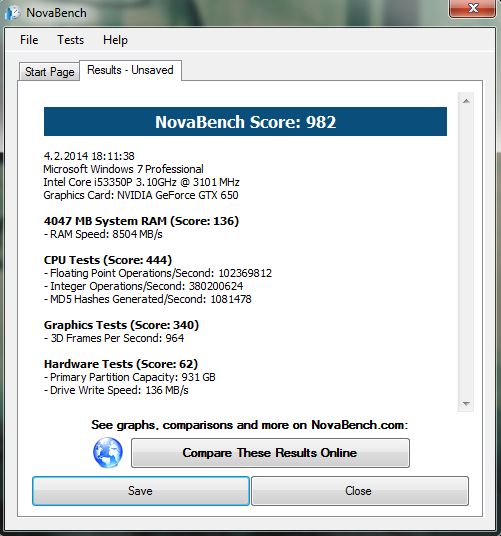Click Hardware Tests (Score: 62) heading
Viewport: 501px width, 536px height.
click(121, 364)
